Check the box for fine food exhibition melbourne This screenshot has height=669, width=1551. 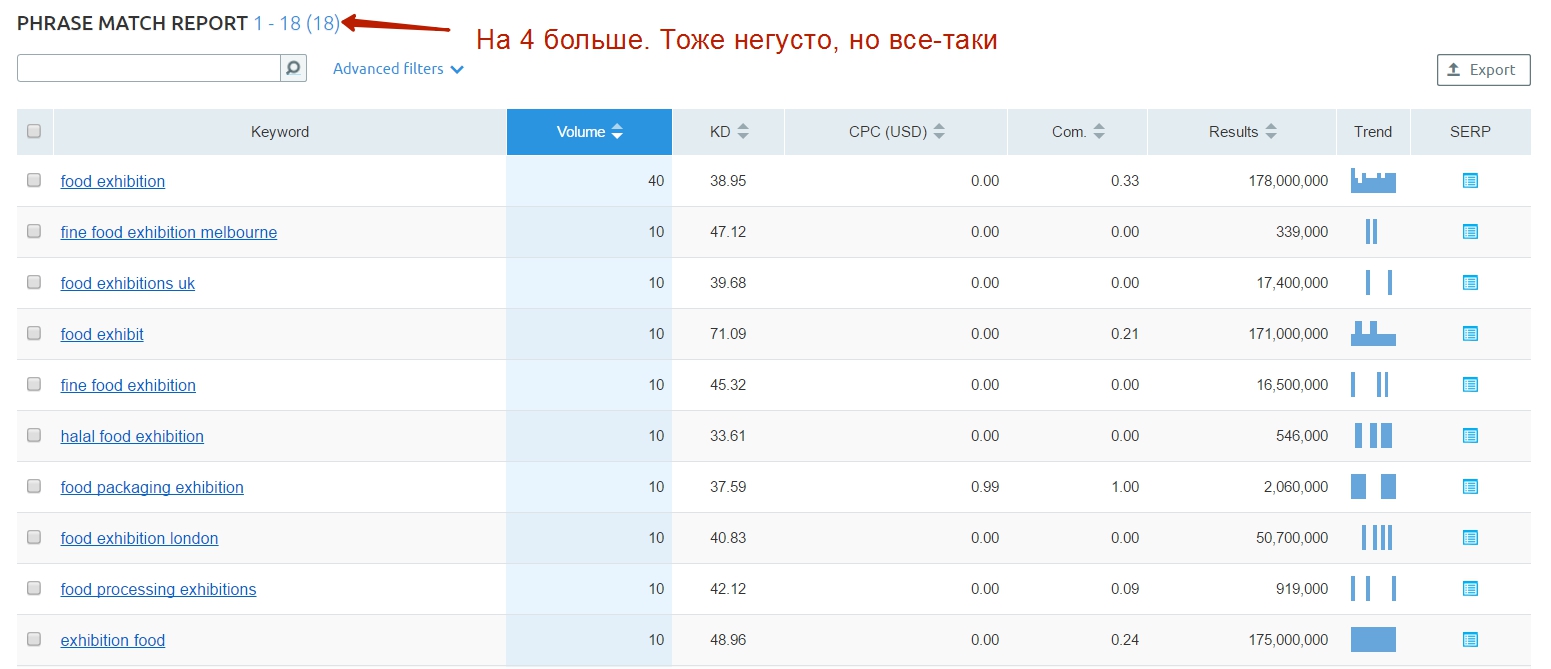[34, 232]
